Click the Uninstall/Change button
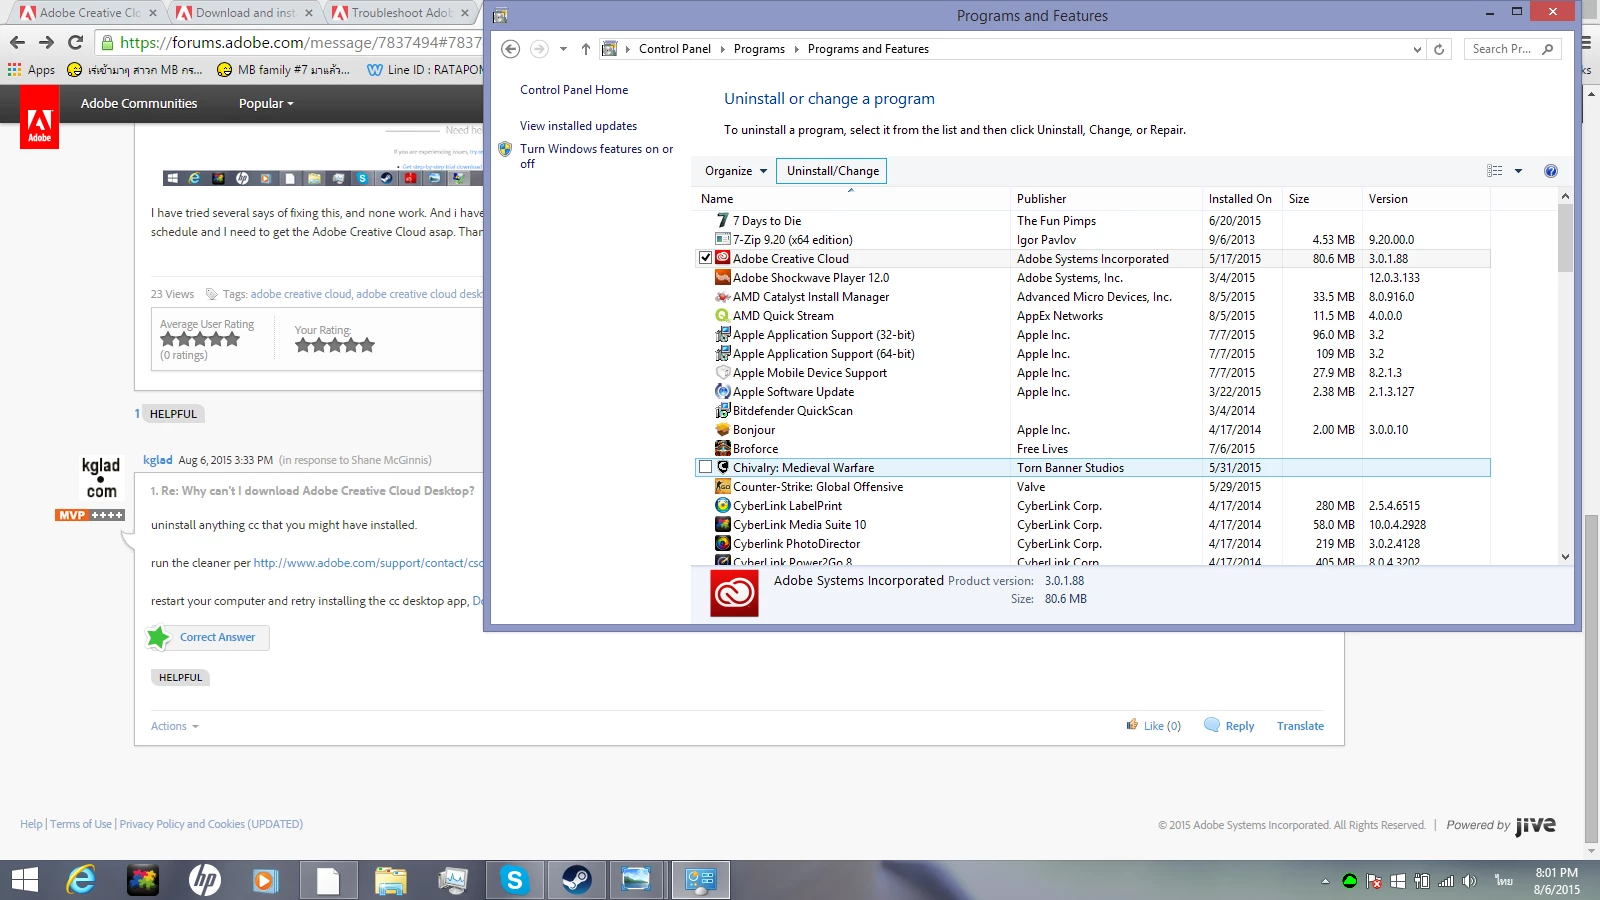Screen dimensions: 1600x900 [832, 171]
